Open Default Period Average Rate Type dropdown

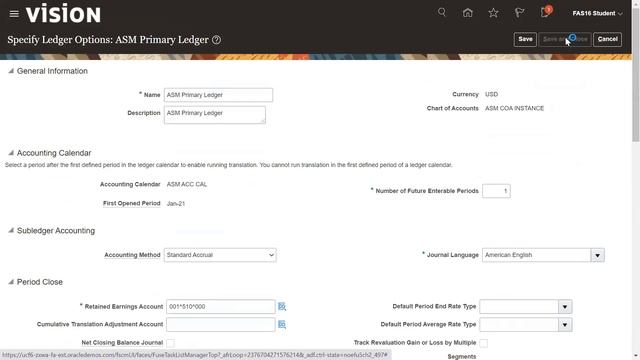pos(565,325)
